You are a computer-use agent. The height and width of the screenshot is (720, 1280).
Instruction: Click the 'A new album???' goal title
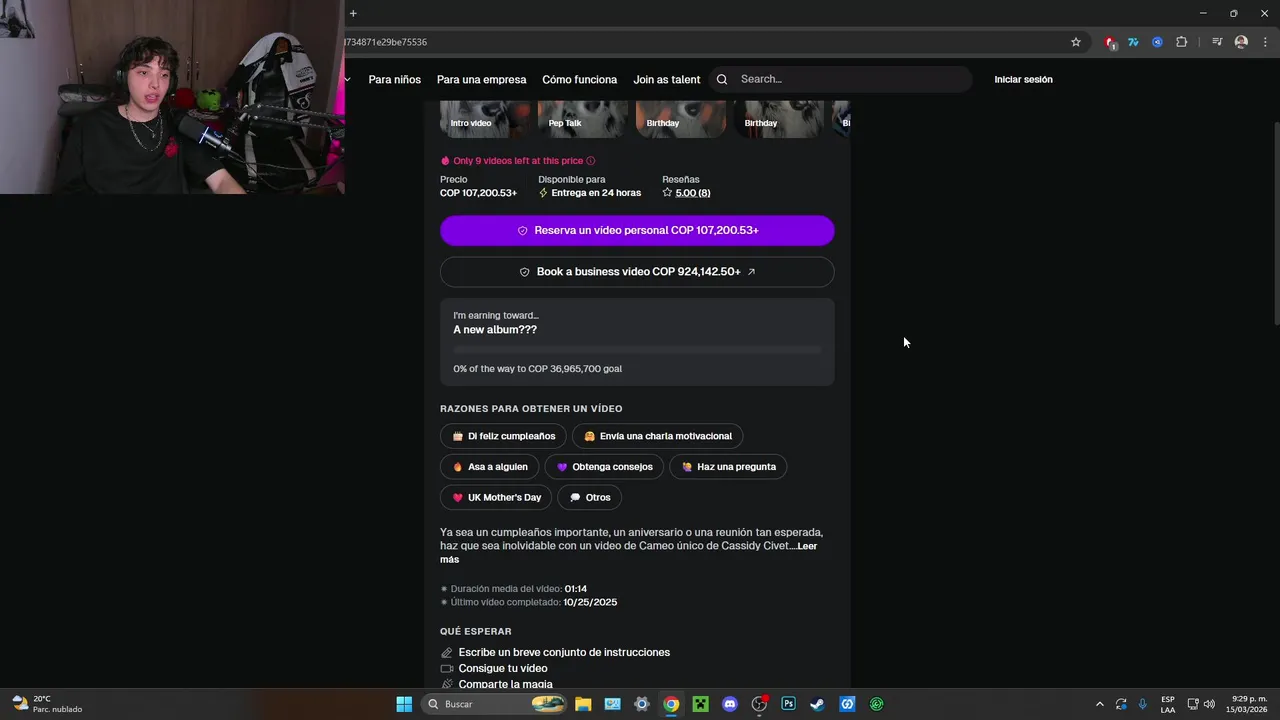(x=495, y=330)
